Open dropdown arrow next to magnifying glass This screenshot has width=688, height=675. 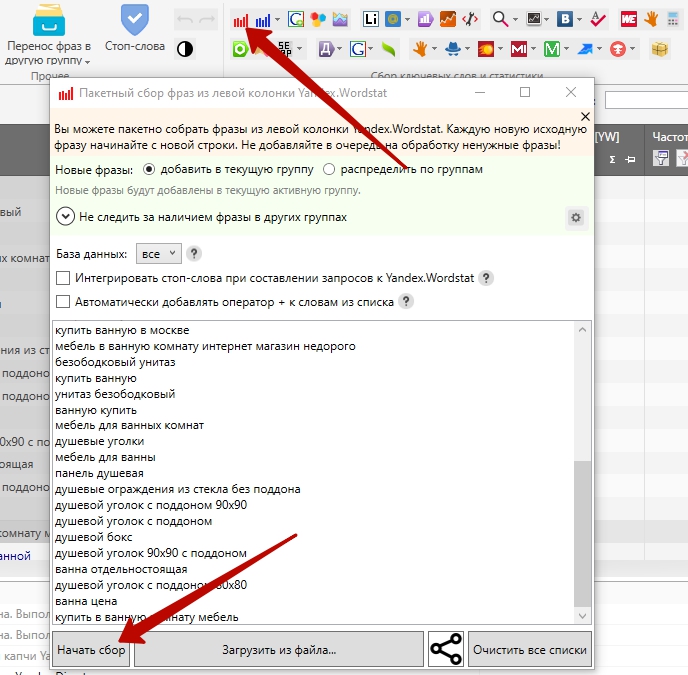click(x=515, y=20)
